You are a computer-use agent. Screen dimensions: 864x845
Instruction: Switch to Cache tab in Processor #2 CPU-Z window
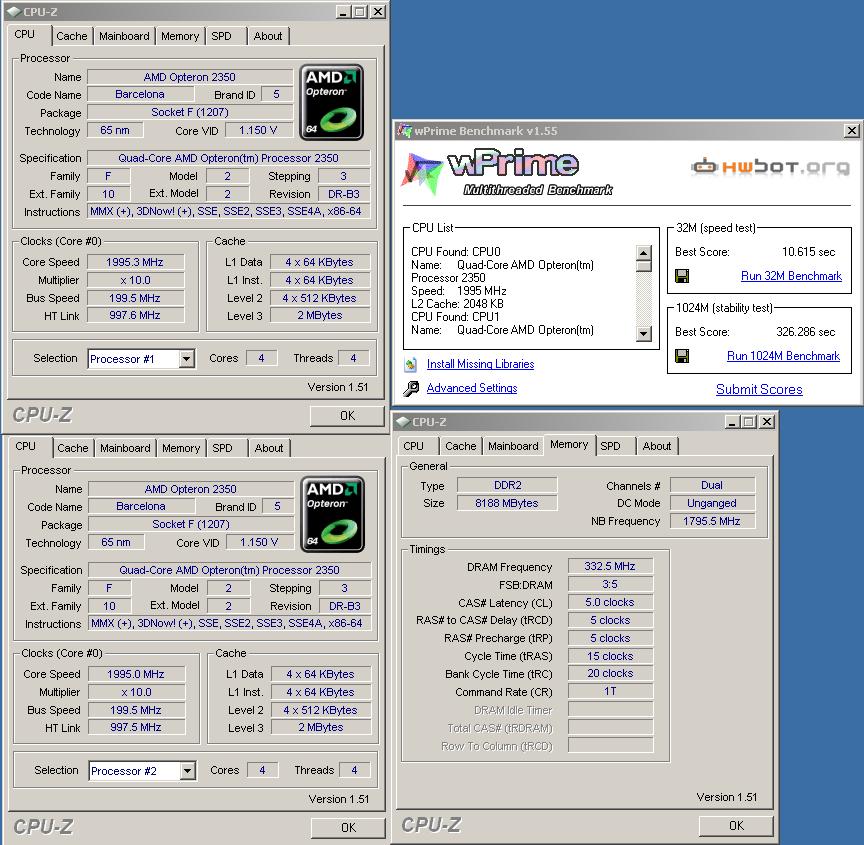pos(73,448)
